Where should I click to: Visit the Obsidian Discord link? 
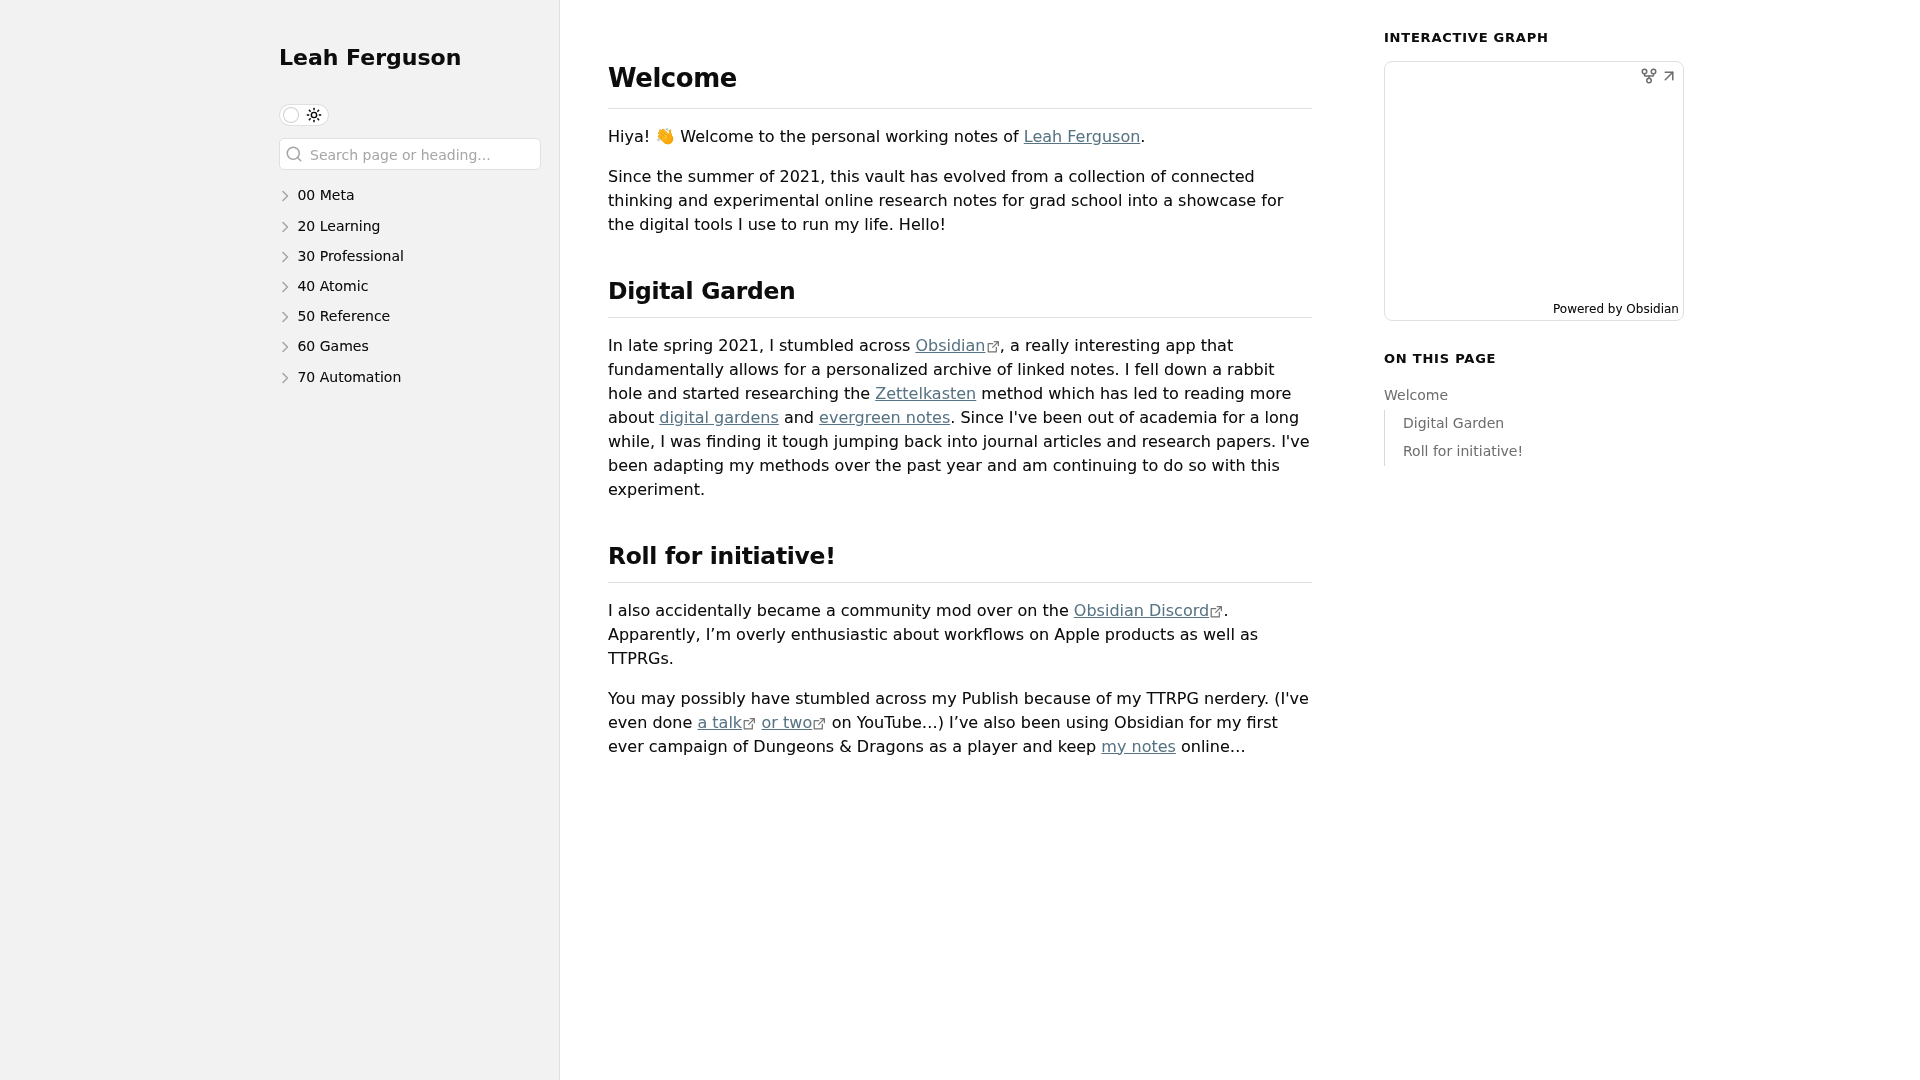(1148, 611)
